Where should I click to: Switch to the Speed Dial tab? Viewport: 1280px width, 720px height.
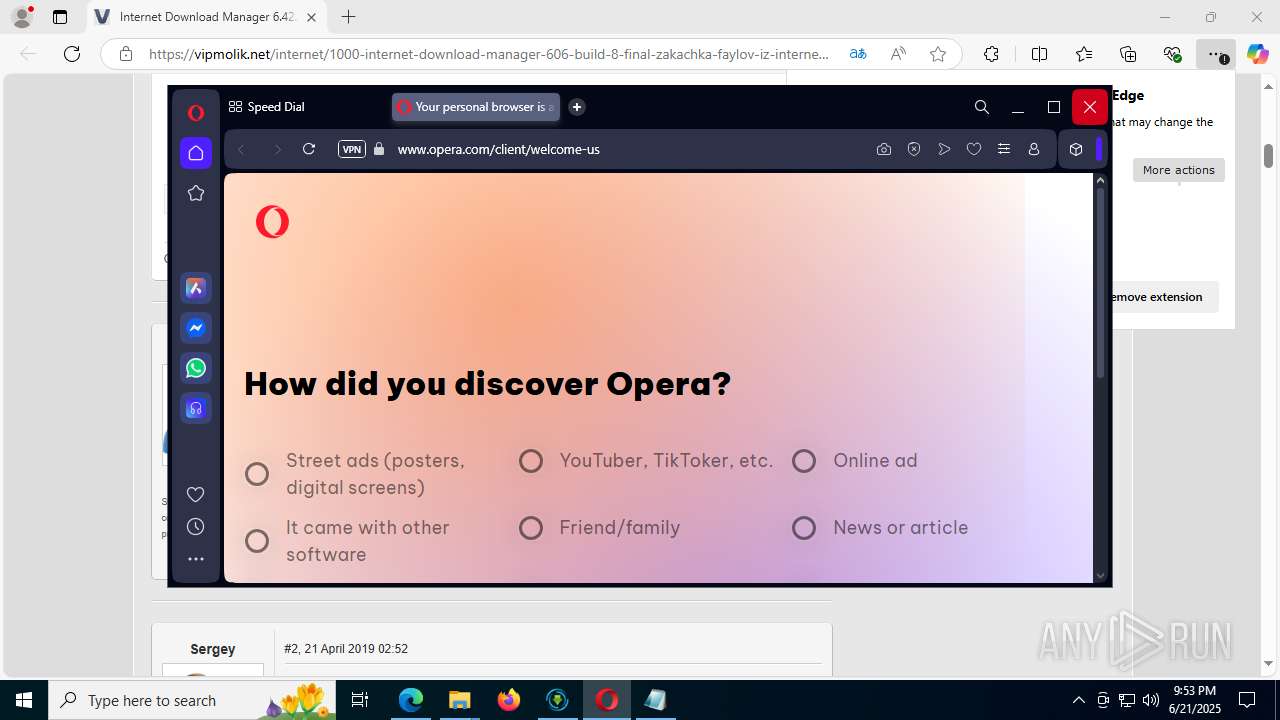[267, 107]
